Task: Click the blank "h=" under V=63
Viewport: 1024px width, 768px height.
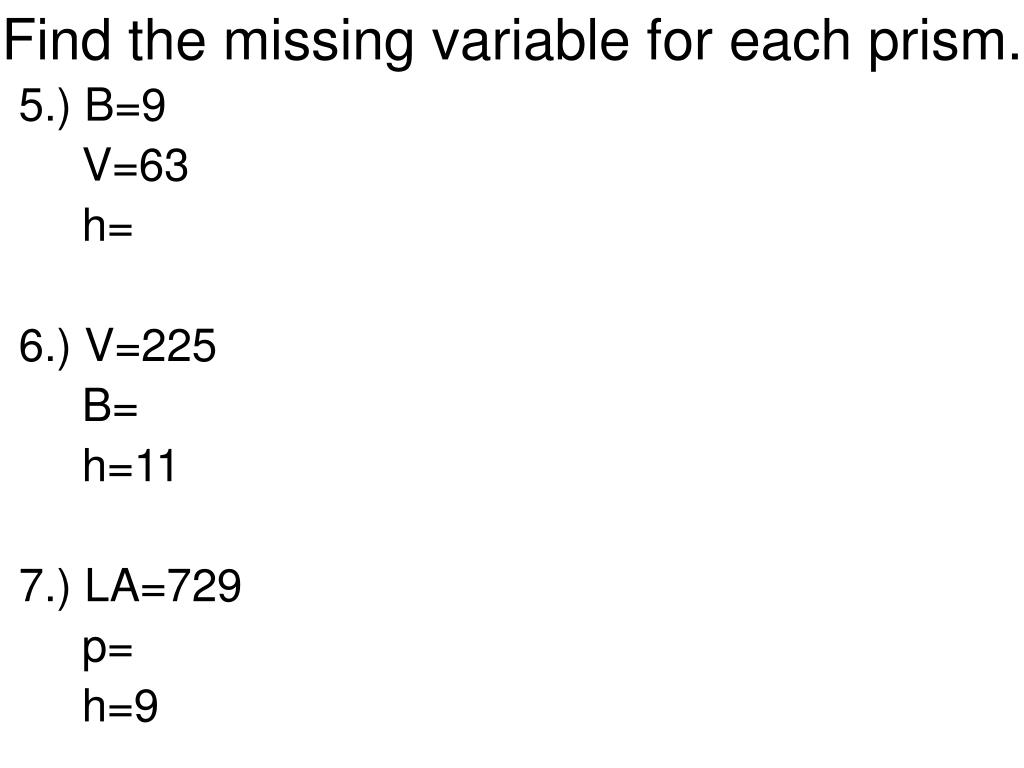Action: point(108,229)
